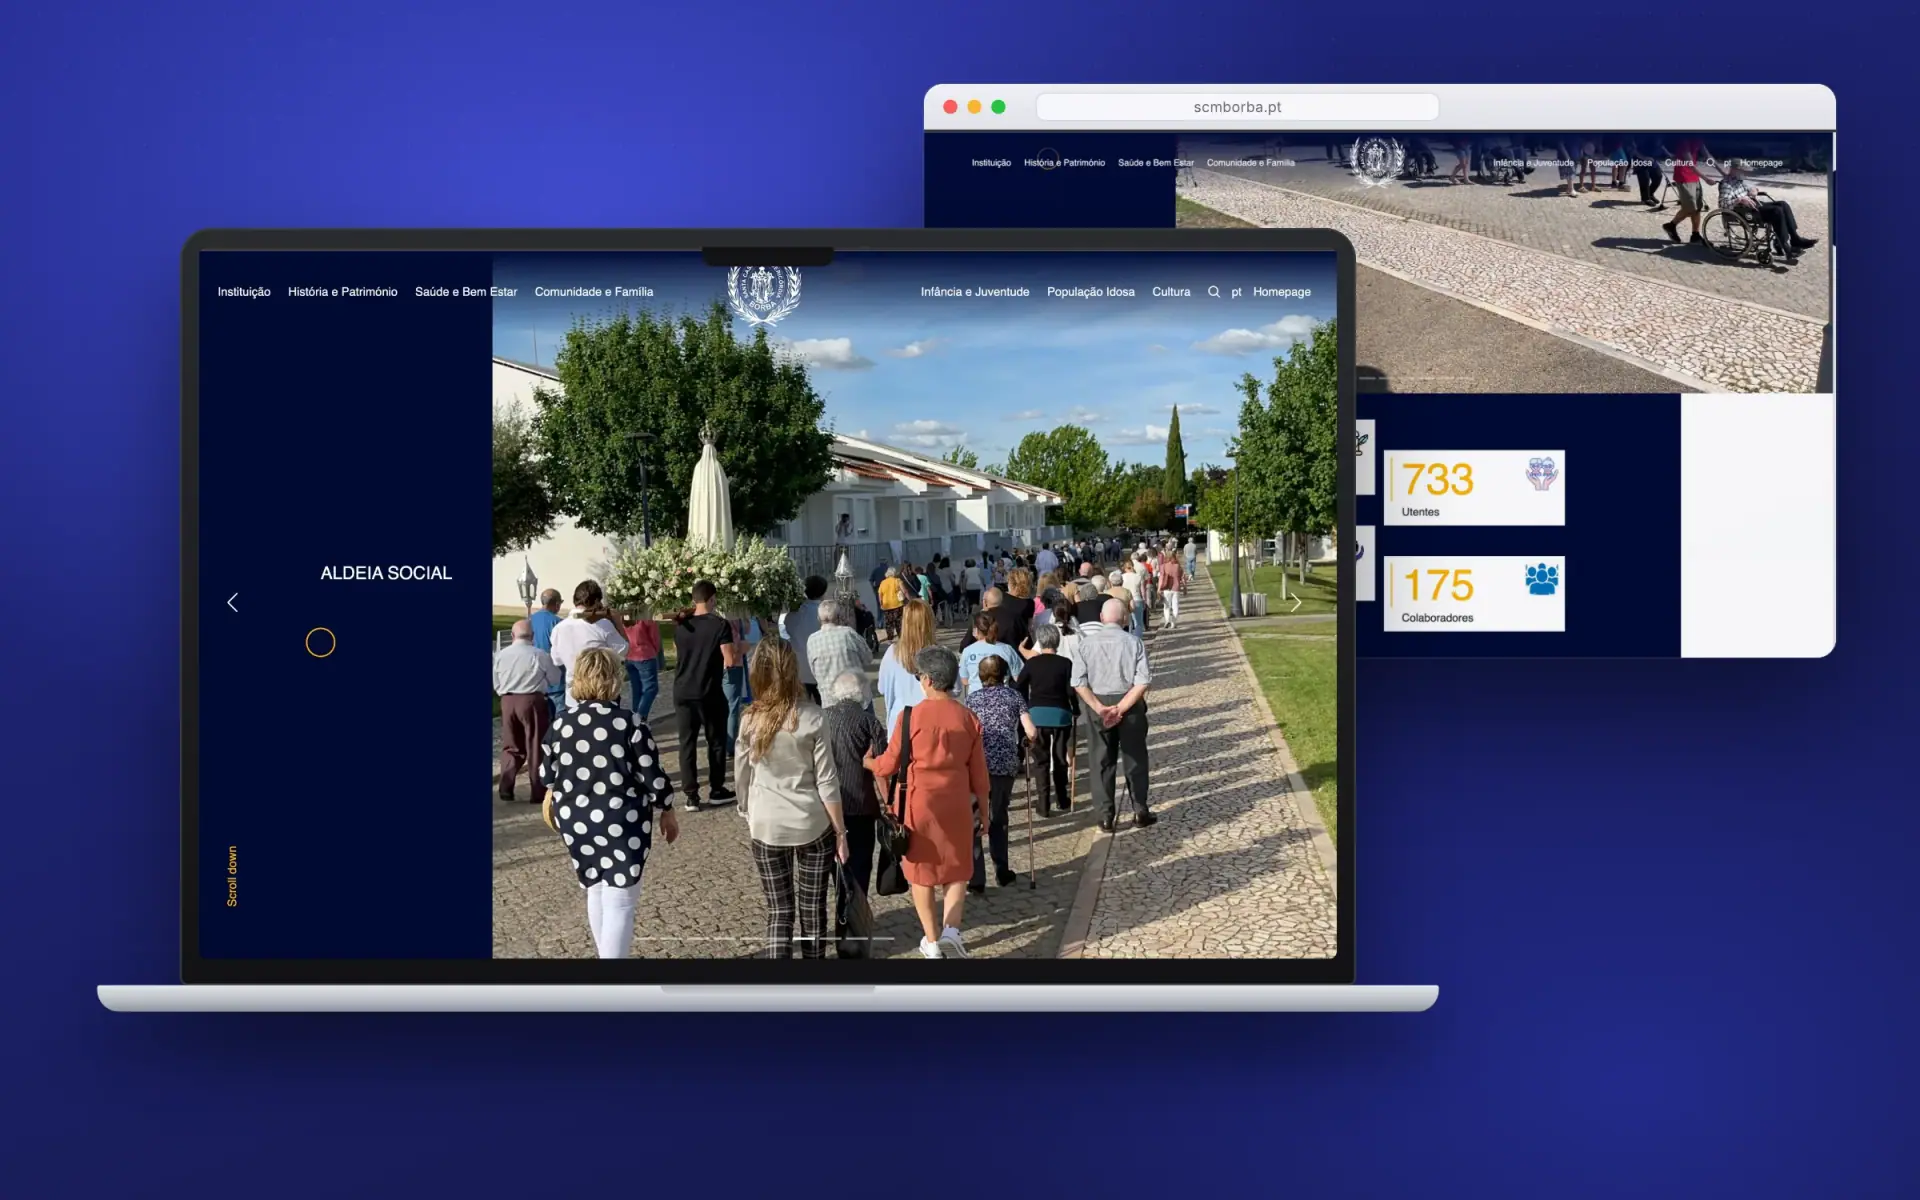Click Homepage in the browser window menu
The height and width of the screenshot is (1200, 1920).
1761,163
